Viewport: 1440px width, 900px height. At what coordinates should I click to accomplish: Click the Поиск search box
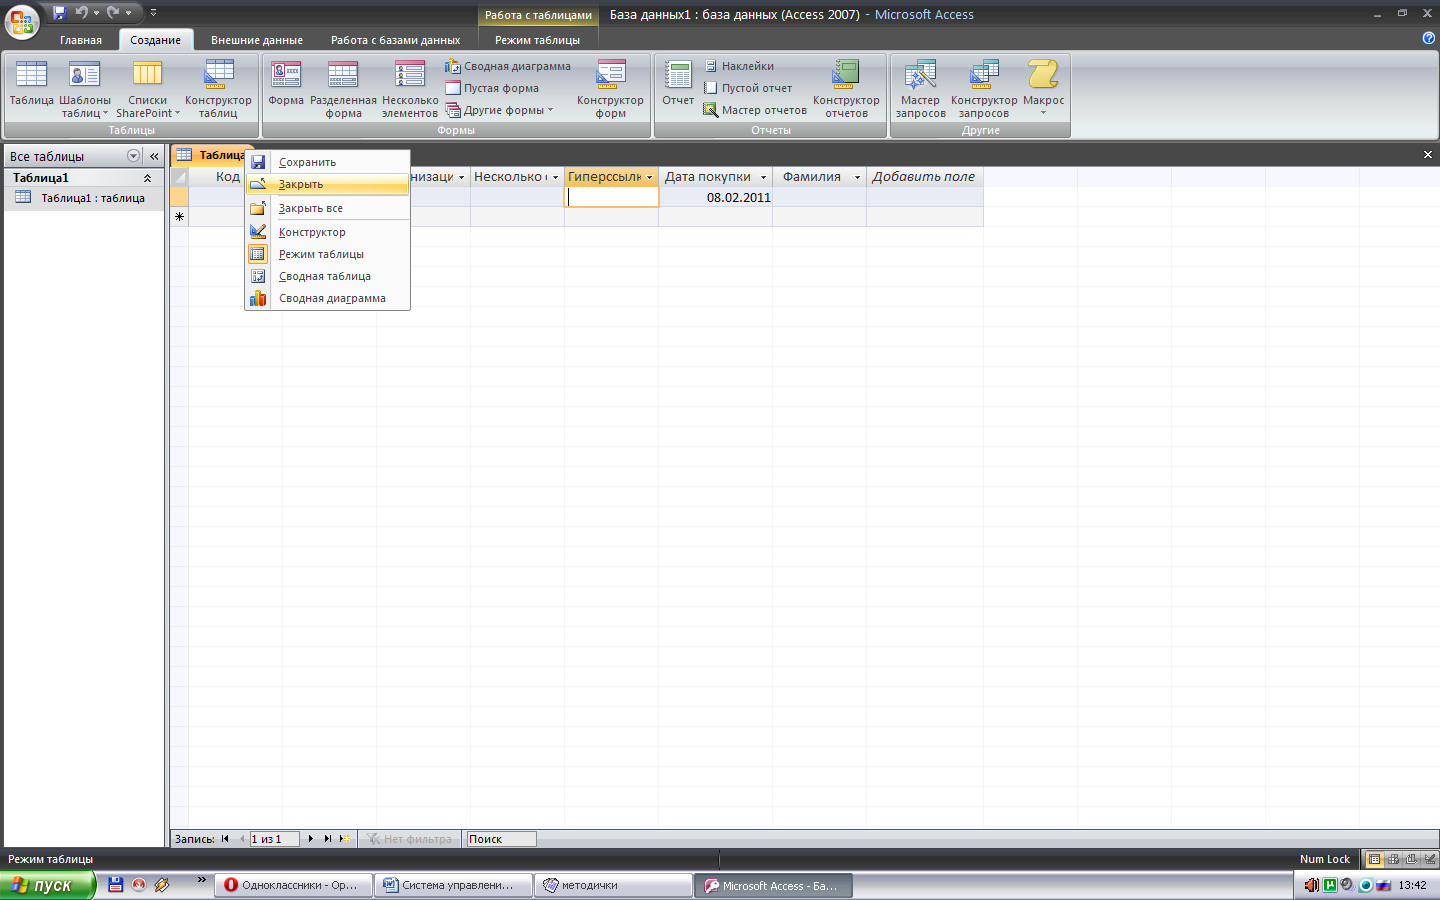(501, 839)
